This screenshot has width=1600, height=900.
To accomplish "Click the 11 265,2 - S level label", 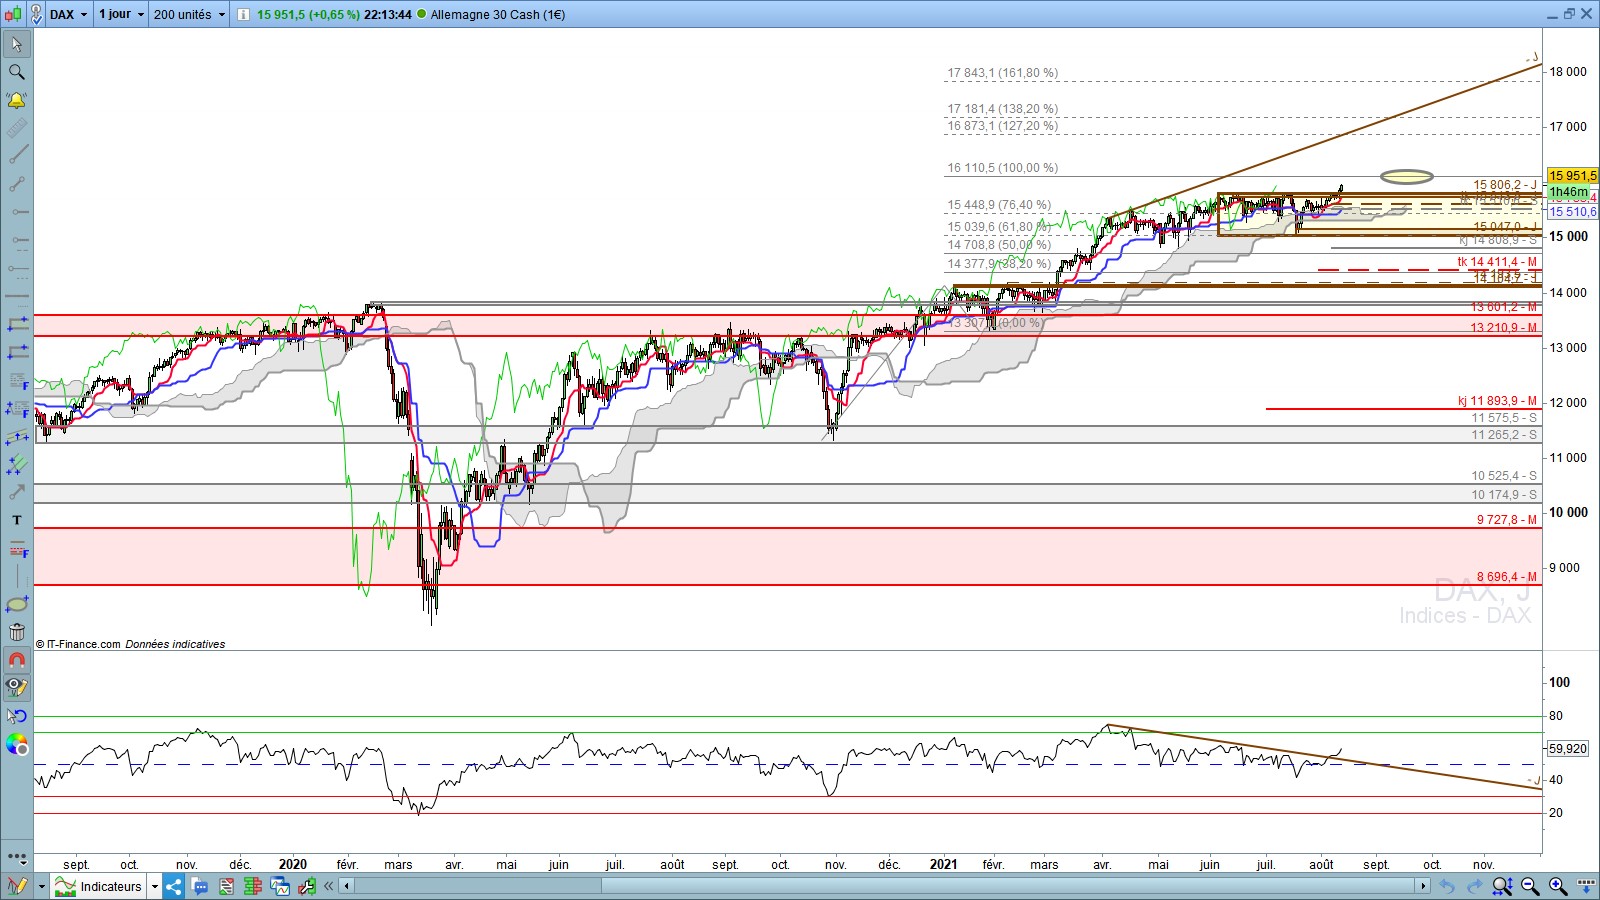I will [1504, 435].
